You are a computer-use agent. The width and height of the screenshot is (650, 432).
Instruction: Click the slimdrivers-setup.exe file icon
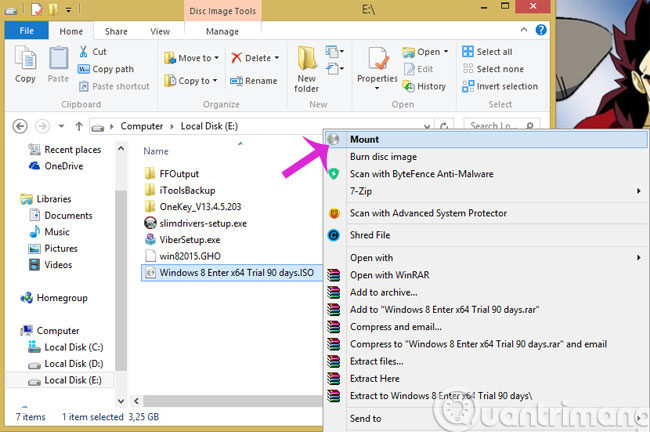150,223
